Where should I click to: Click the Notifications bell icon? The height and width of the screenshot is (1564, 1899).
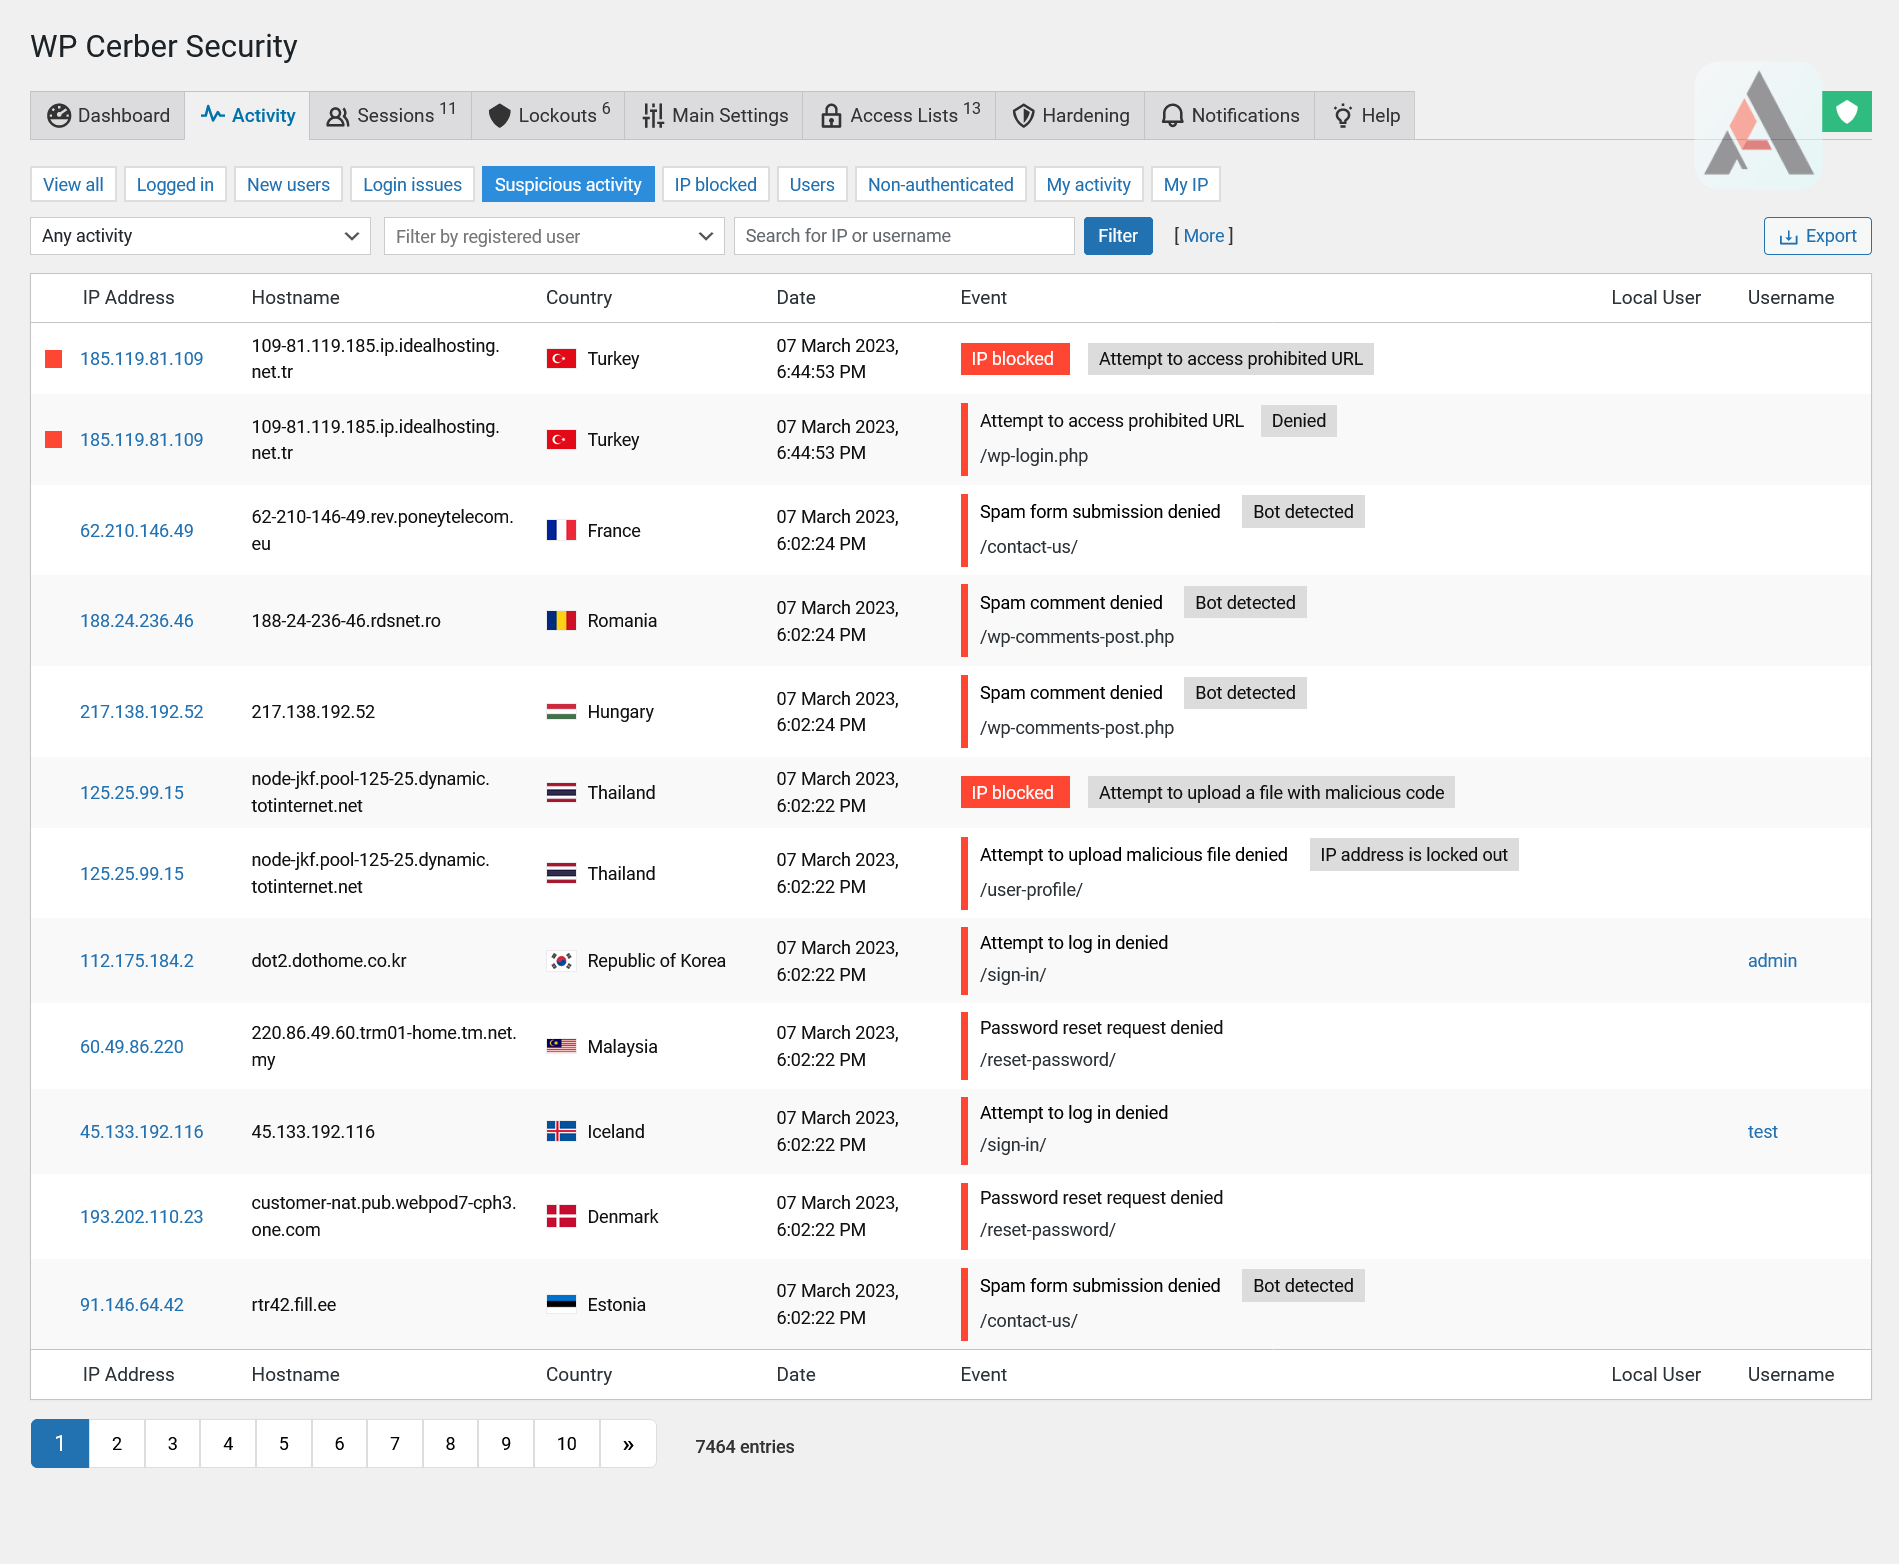coord(1172,116)
